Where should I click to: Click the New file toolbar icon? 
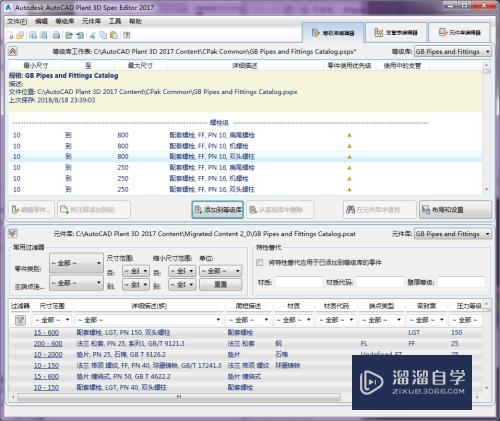point(10,35)
